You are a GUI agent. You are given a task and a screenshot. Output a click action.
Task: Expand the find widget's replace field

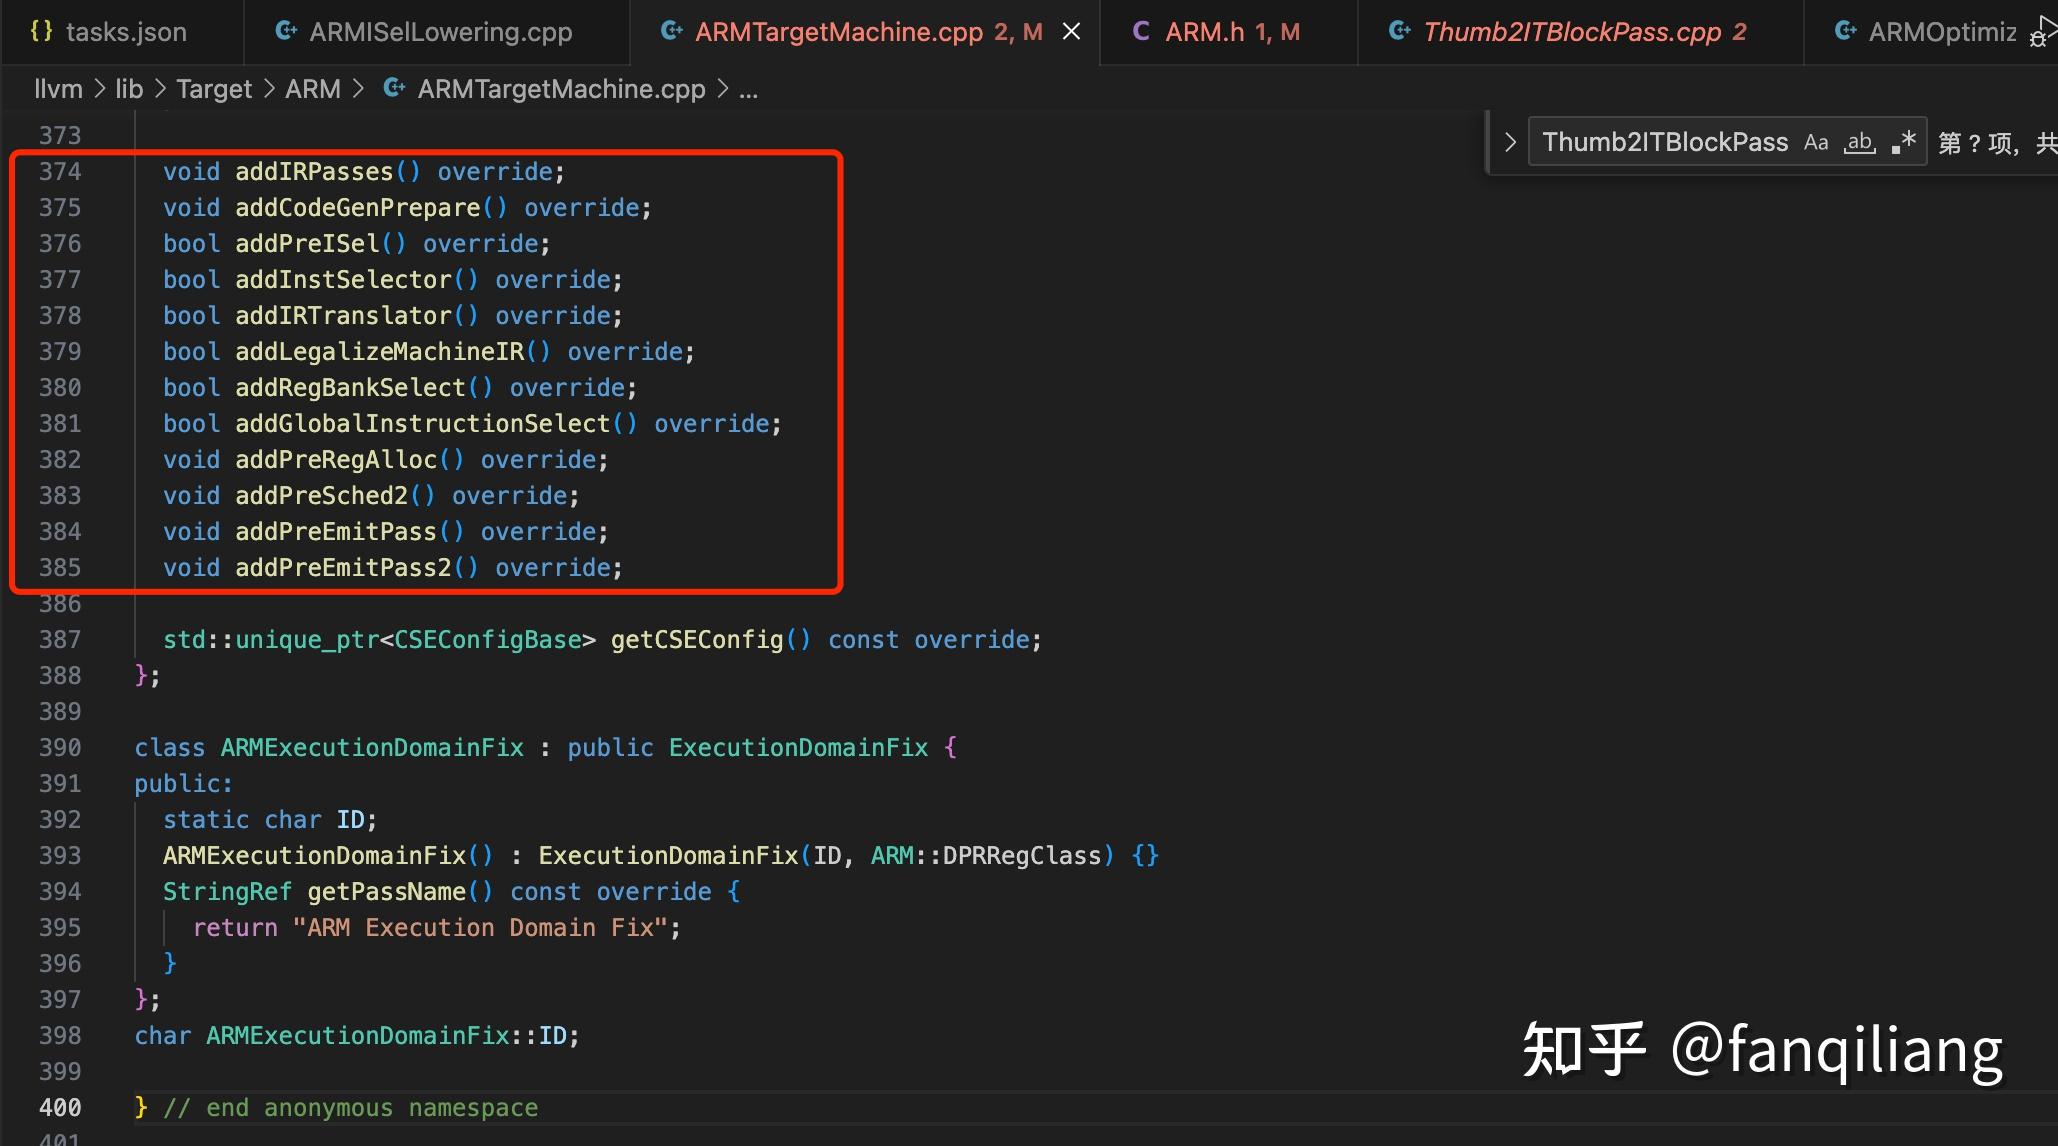[1510, 143]
